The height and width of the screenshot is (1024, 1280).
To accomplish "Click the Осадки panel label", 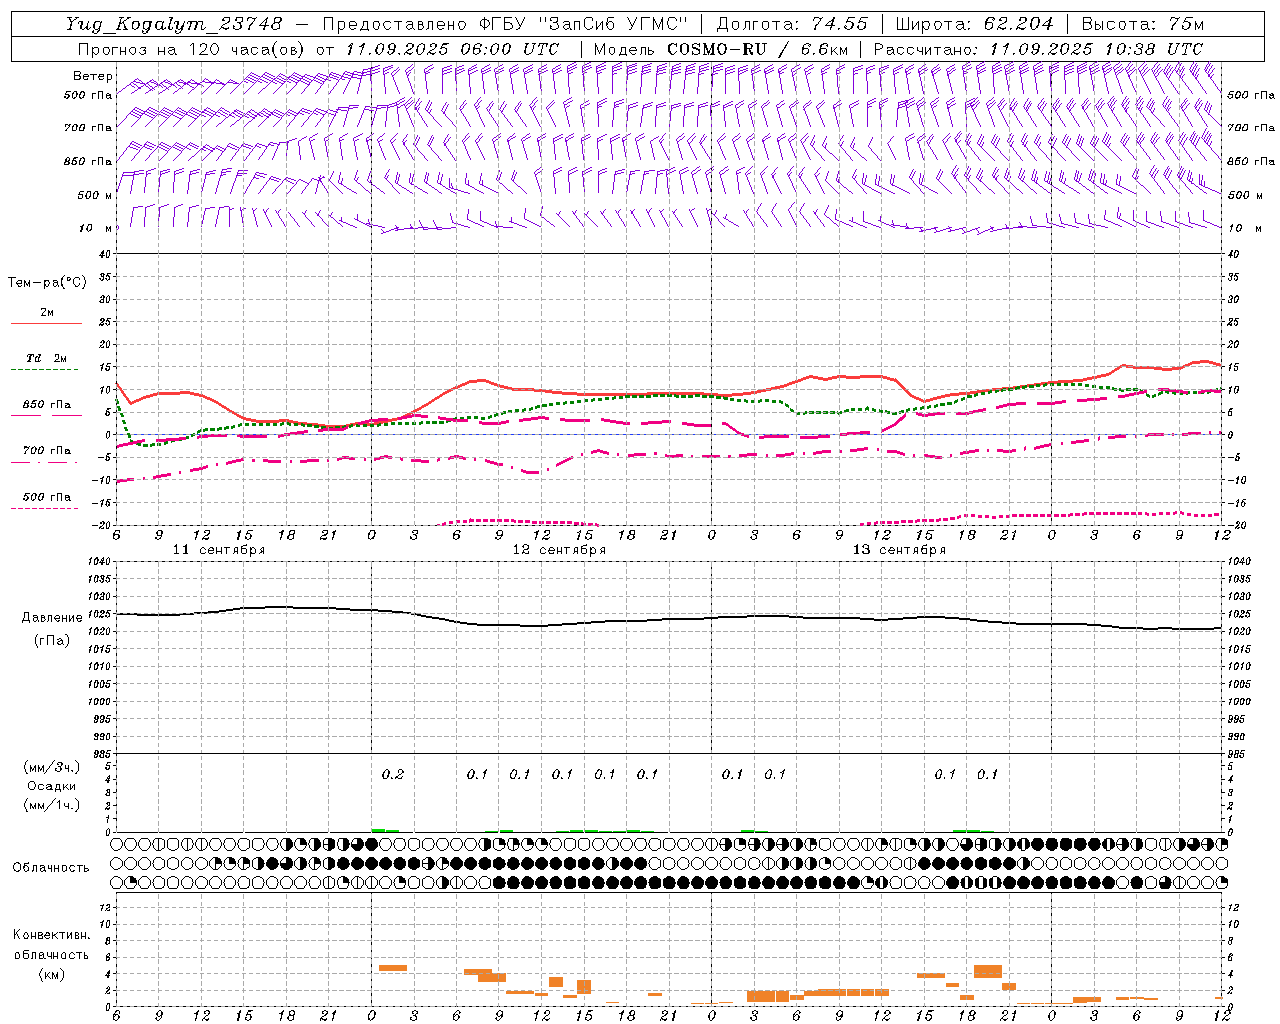I will pos(52,786).
